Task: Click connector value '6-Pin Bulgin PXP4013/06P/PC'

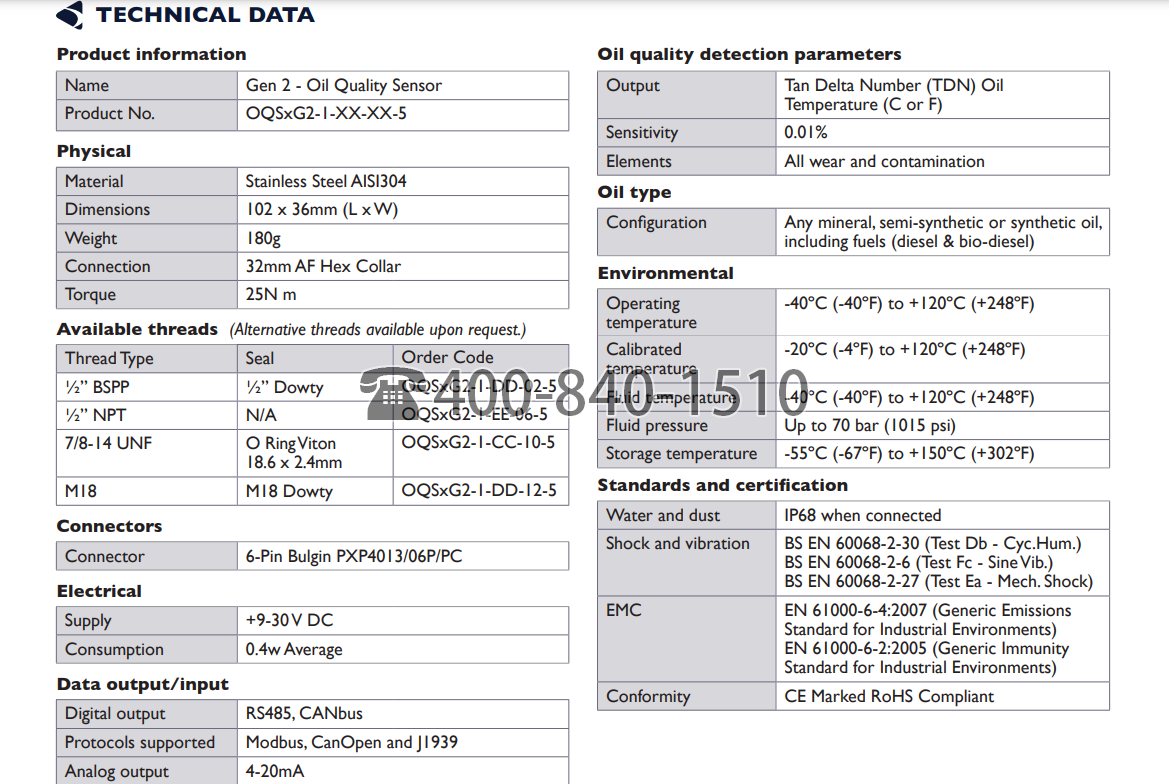Action: click(354, 556)
